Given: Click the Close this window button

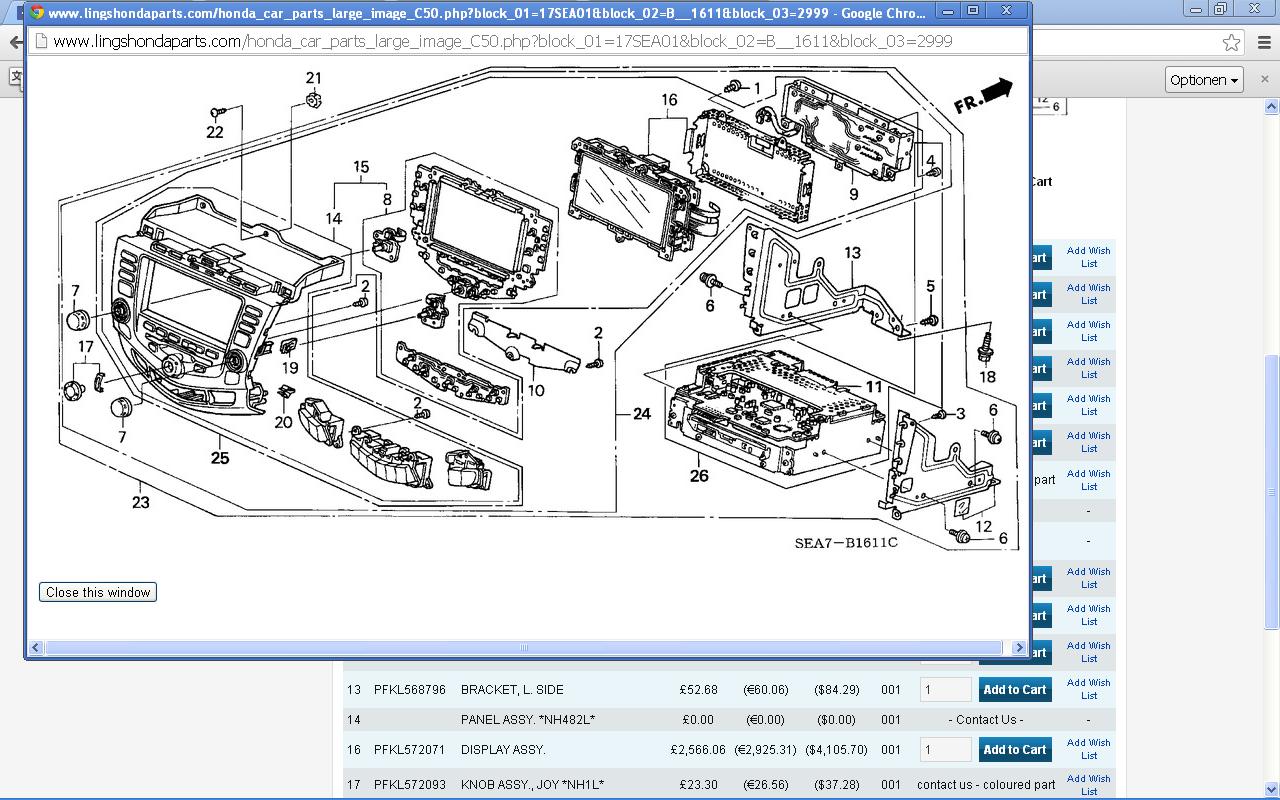Looking at the screenshot, I should 98,592.
